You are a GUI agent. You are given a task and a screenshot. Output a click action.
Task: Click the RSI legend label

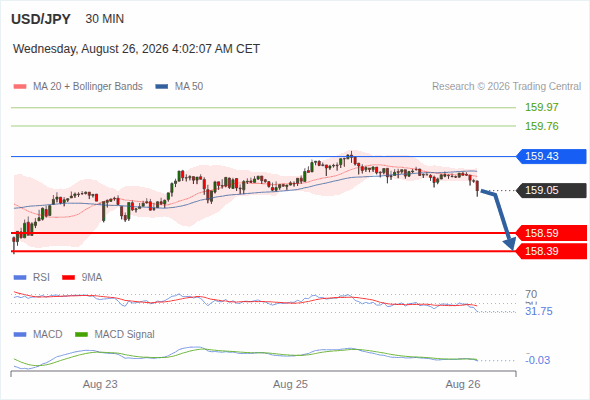[41, 278]
